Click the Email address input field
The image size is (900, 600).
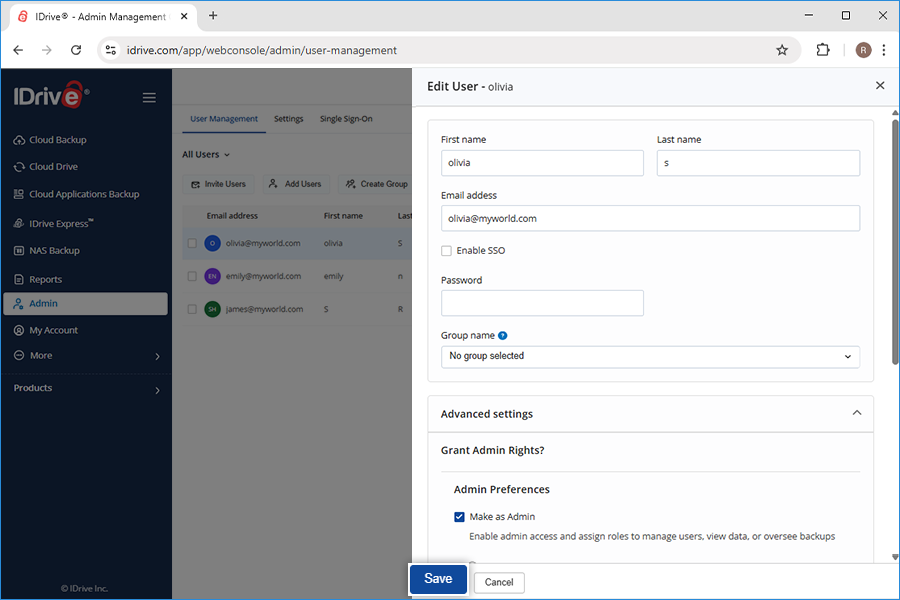point(650,218)
